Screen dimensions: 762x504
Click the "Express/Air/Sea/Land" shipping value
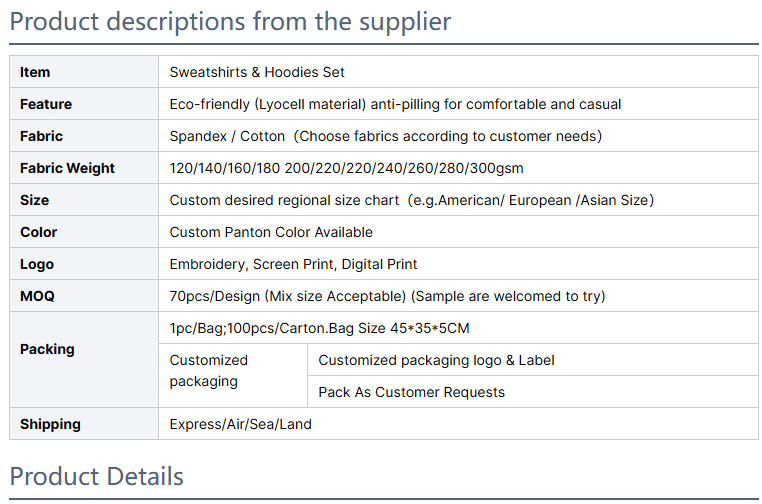point(240,424)
